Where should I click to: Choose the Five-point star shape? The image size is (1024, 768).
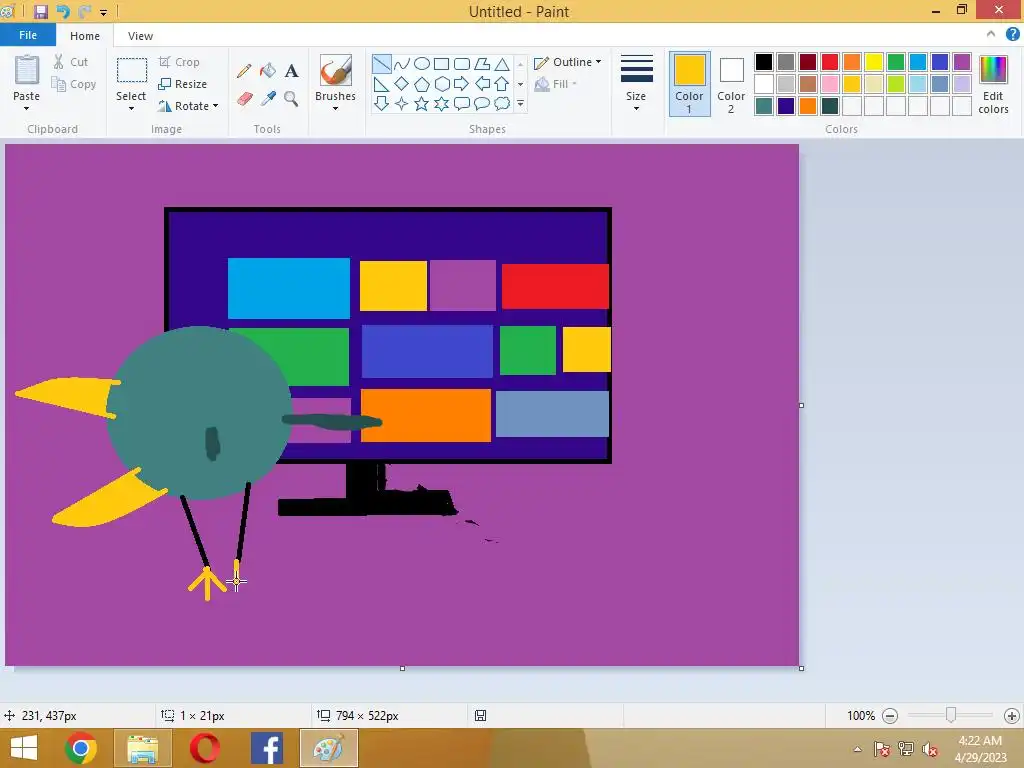coord(422,103)
